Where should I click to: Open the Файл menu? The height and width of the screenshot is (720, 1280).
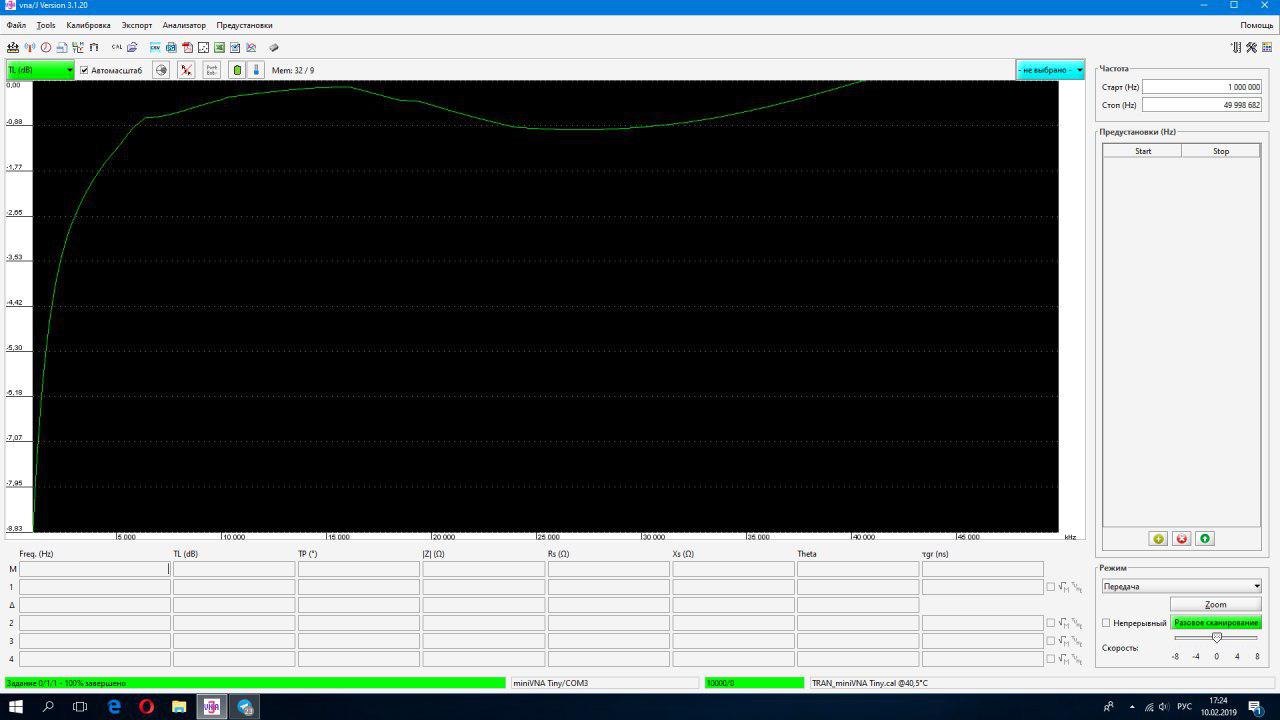coord(16,25)
